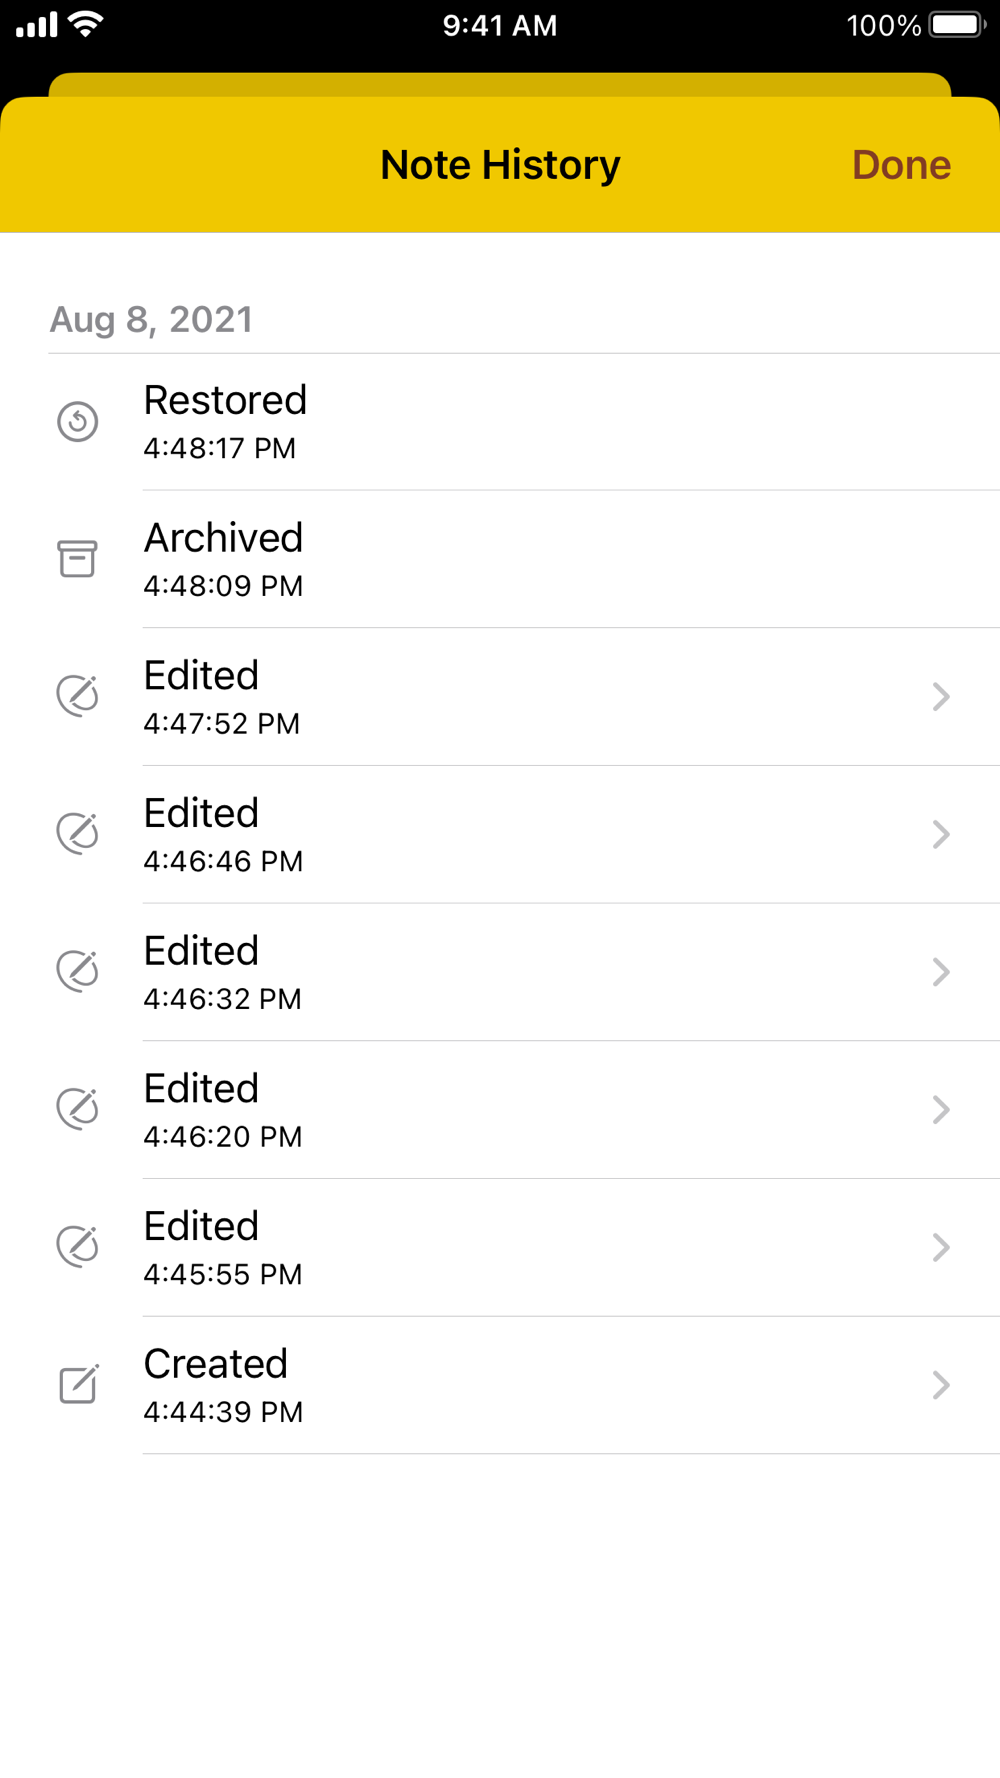Viewport: 1000px width, 1778px height.
Task: Tap the pencil icon for 4:45:55 PM edit
Action: [77, 1247]
